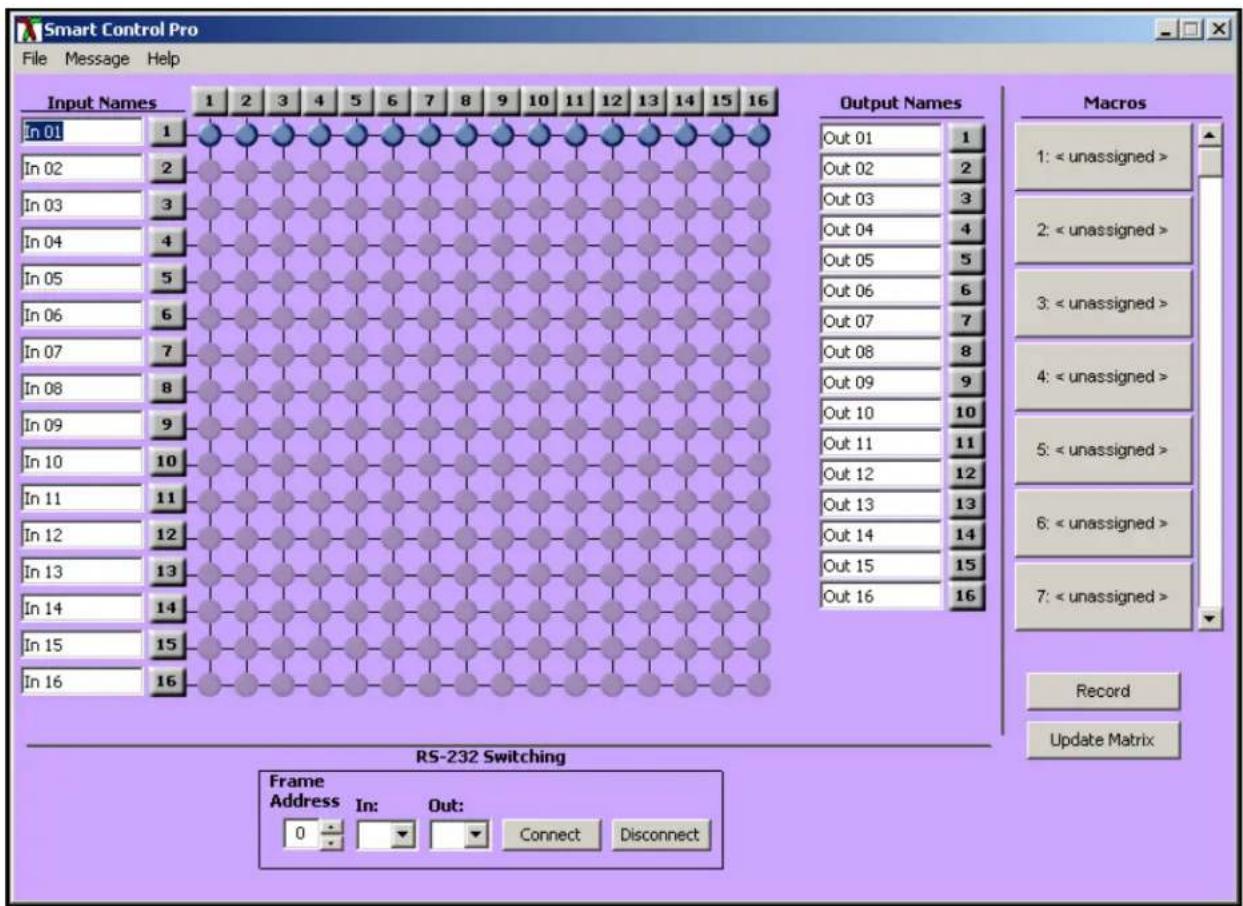Click the Macros list scroll down arrow
Viewport: 1243px width, 906px height.
[1211, 620]
